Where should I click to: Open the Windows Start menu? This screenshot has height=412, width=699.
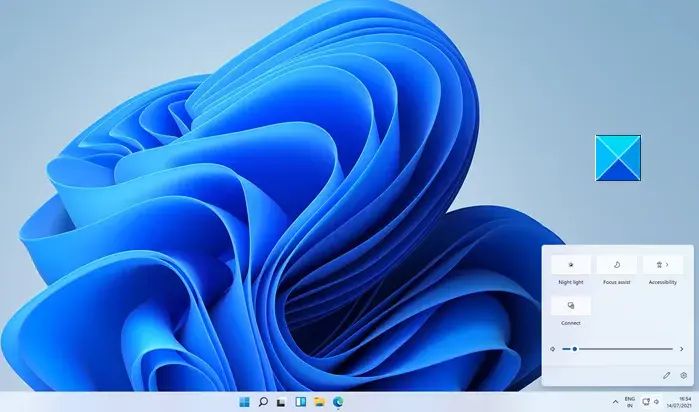244,402
